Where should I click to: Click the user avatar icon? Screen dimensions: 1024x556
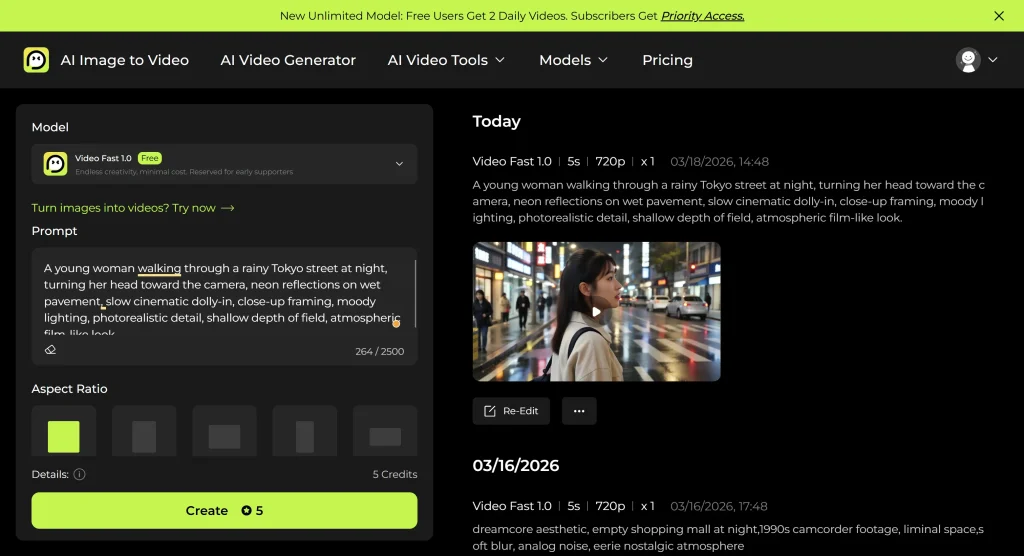pyautogui.click(x=968, y=60)
